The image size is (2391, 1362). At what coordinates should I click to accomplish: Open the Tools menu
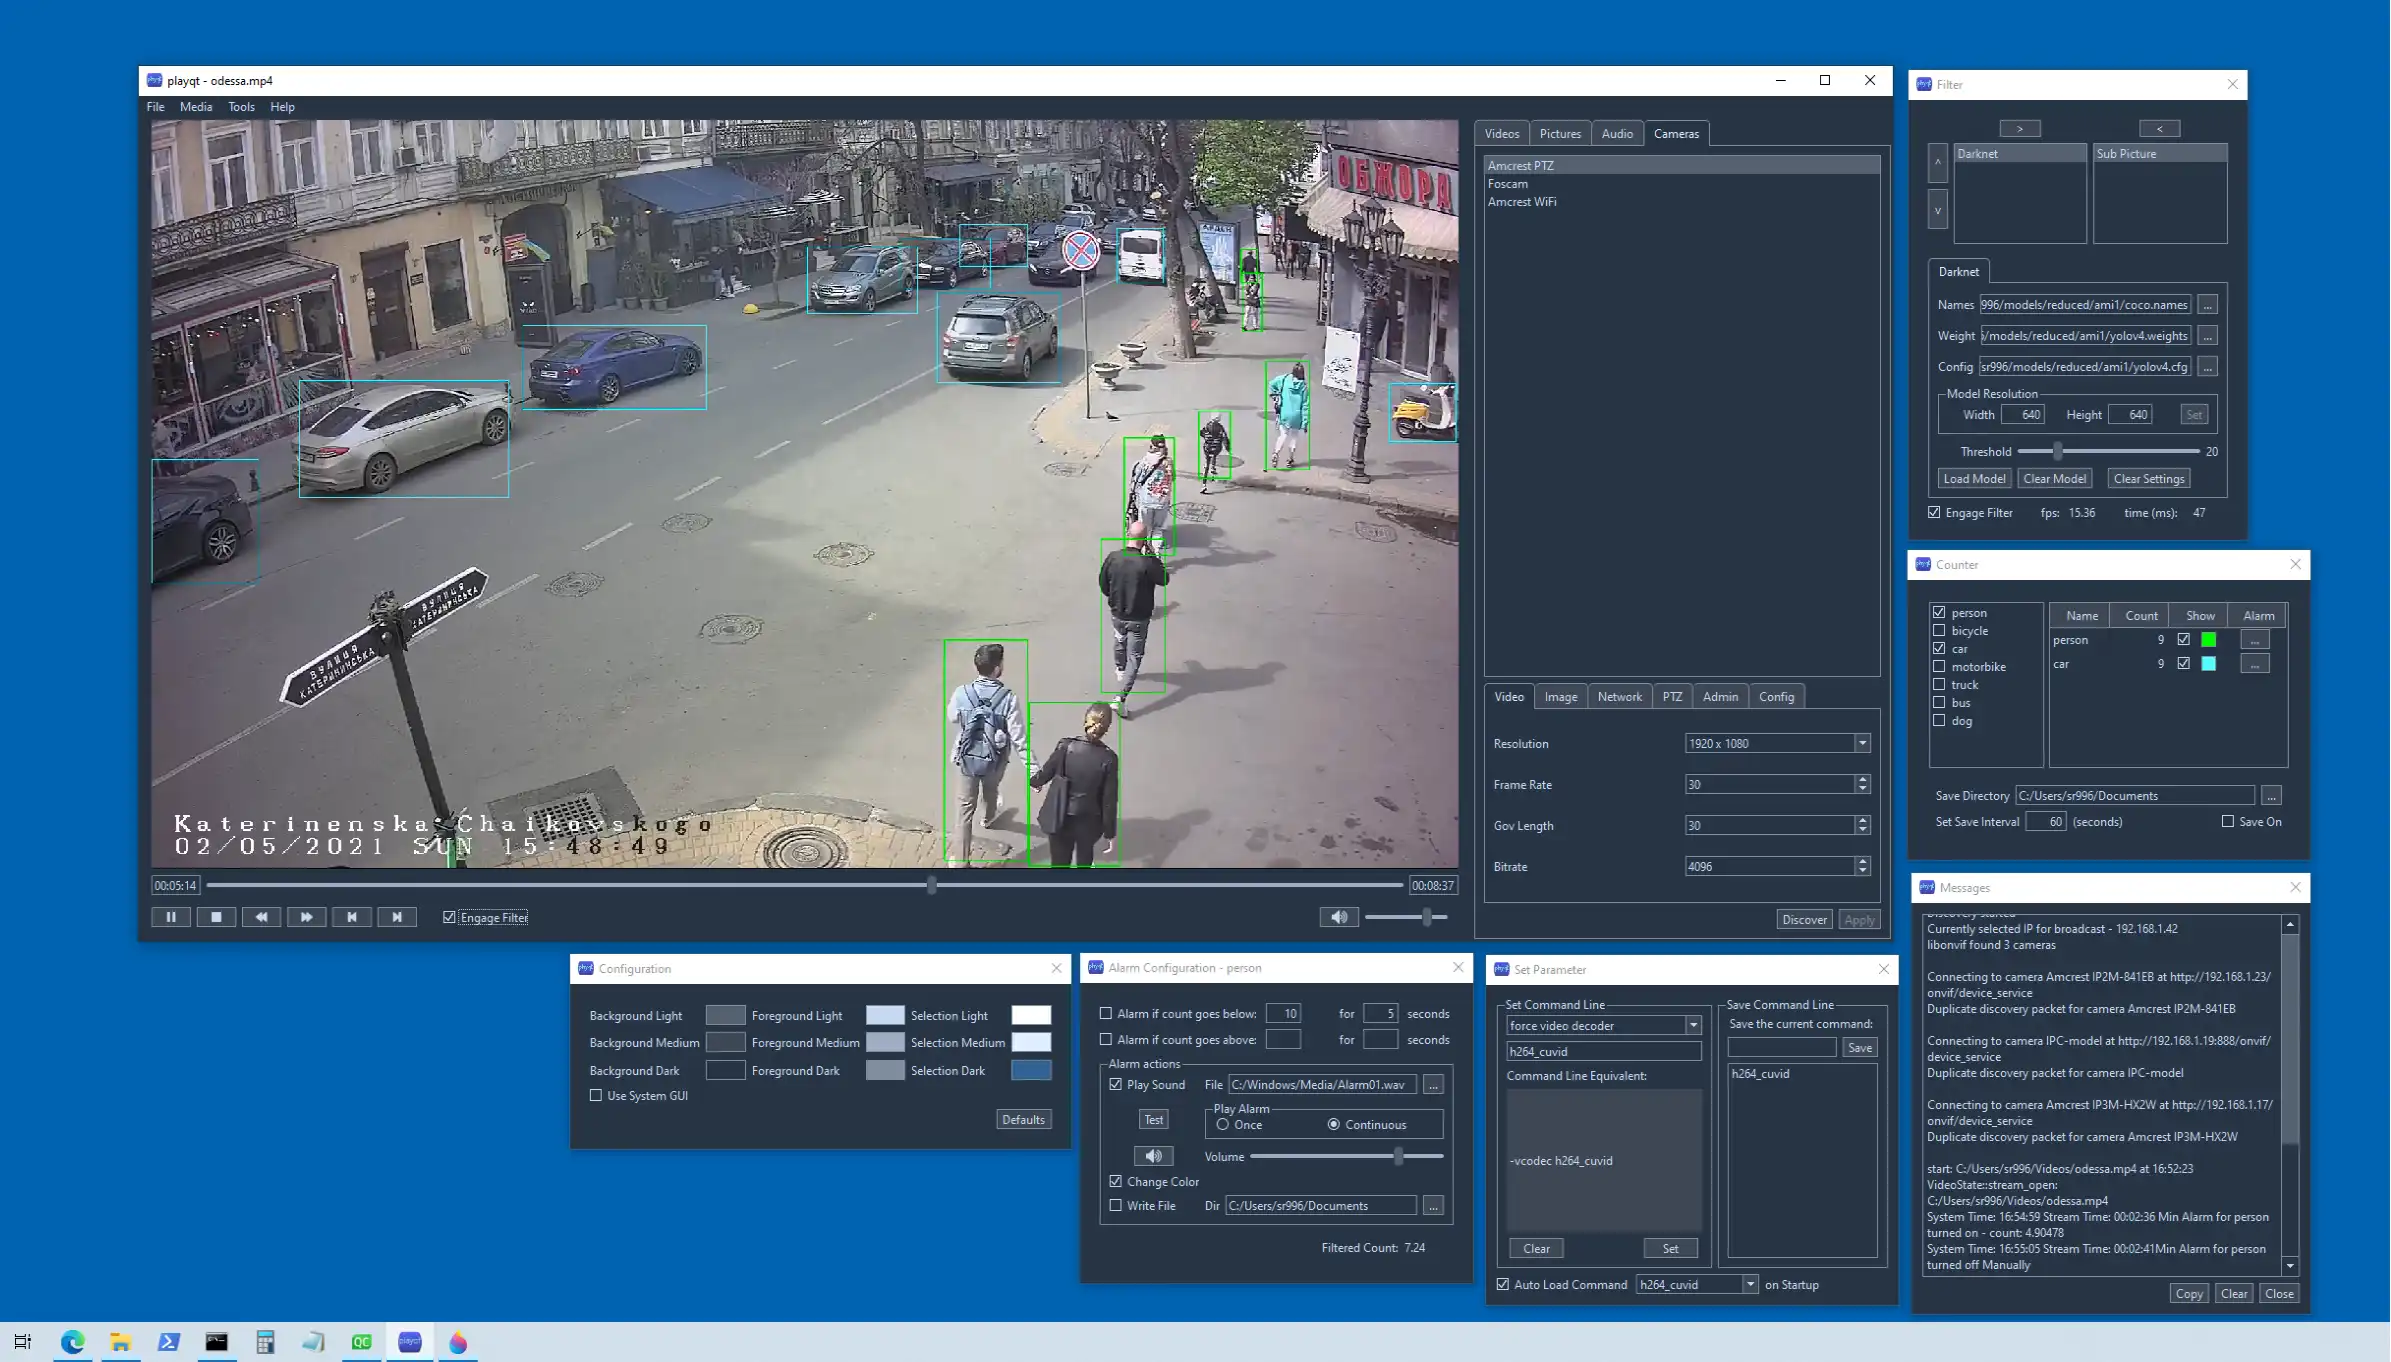pos(240,107)
